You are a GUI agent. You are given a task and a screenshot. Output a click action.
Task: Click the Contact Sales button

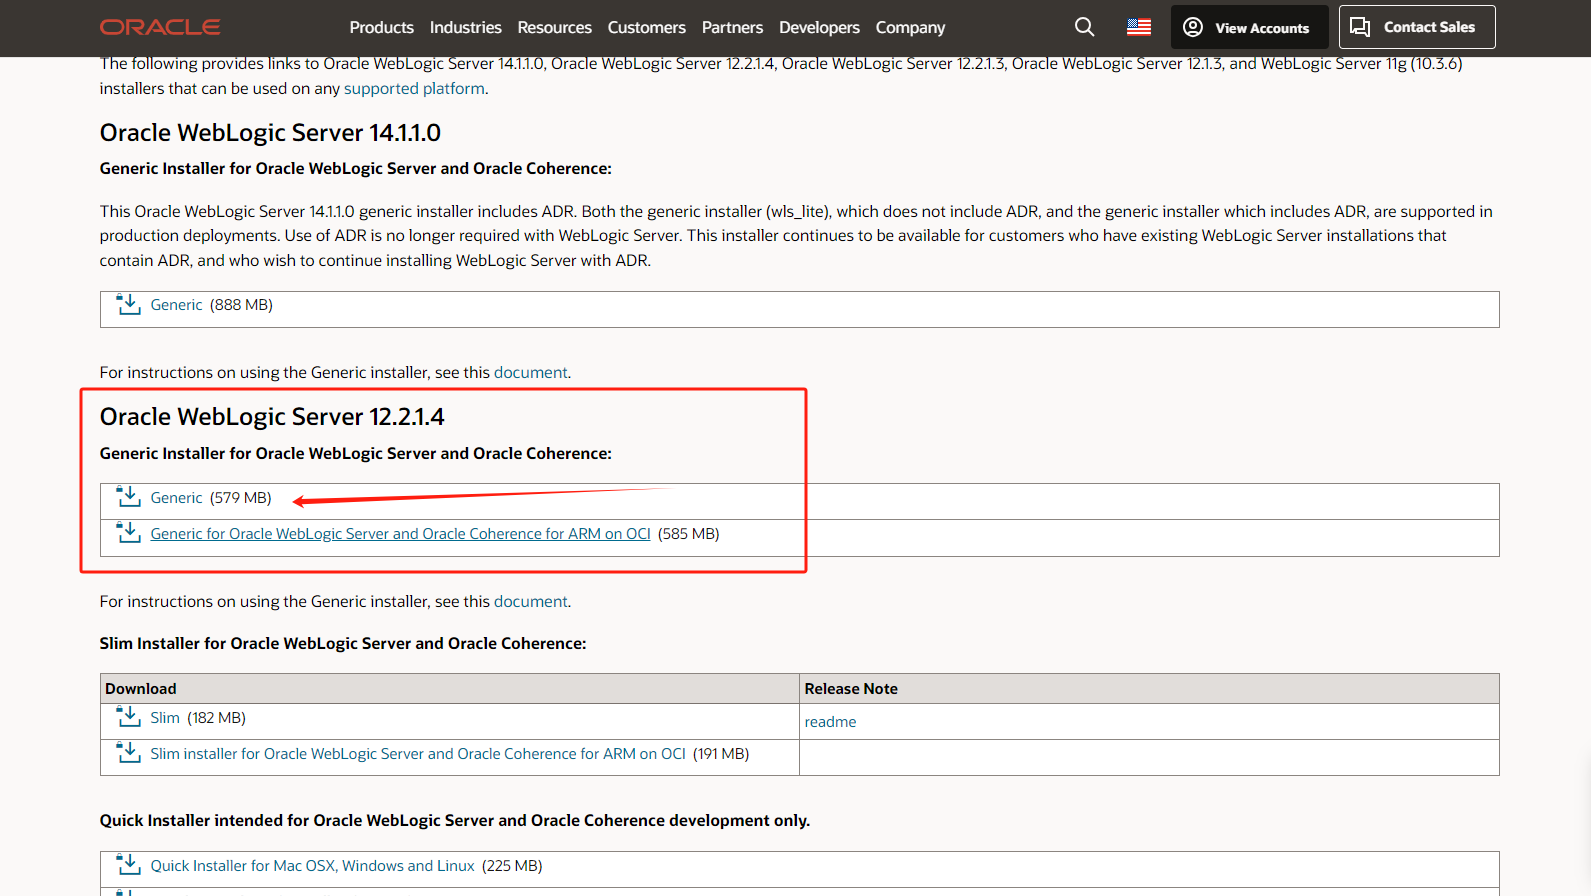click(1417, 27)
